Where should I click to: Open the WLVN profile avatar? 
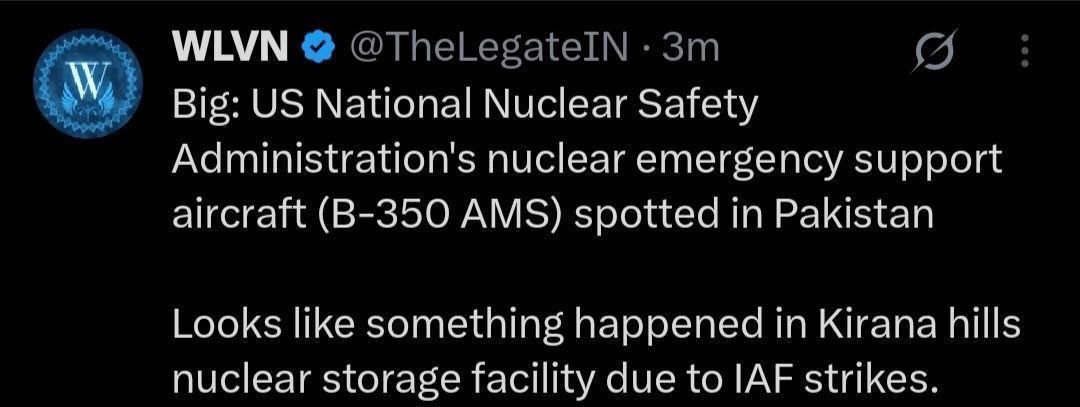coord(88,83)
